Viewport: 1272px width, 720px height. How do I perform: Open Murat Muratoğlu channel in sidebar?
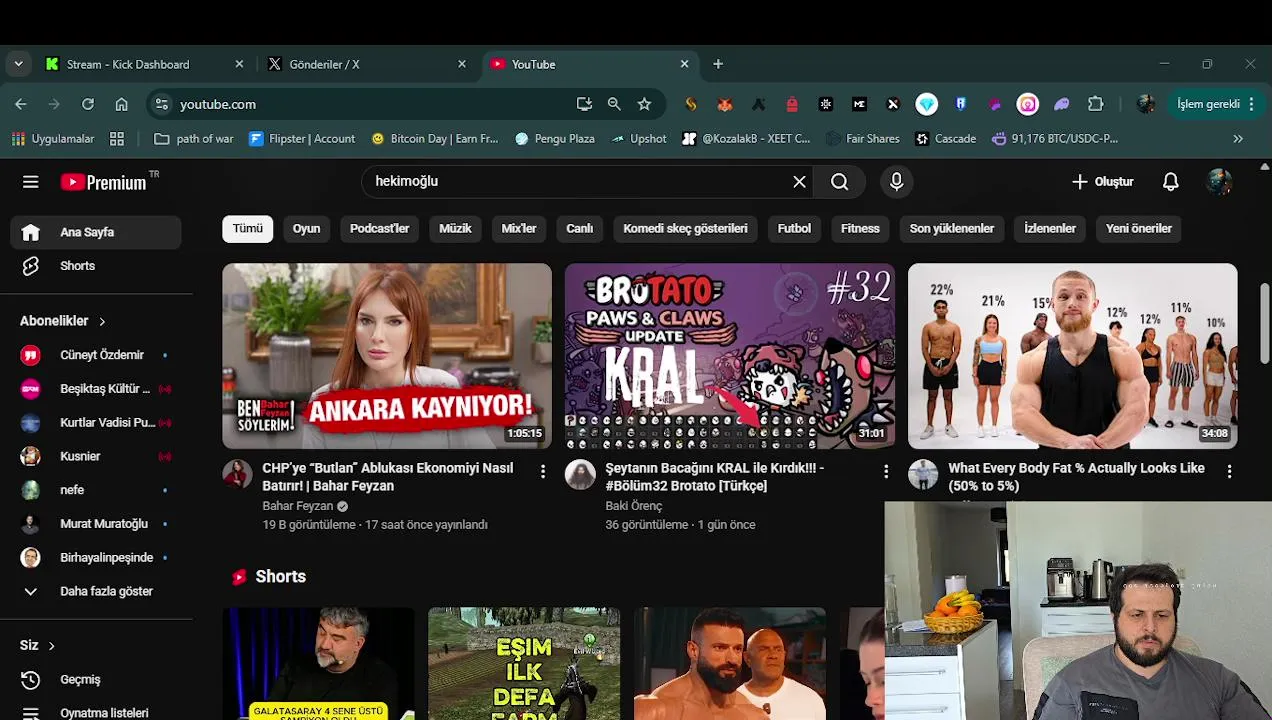pos(96,524)
